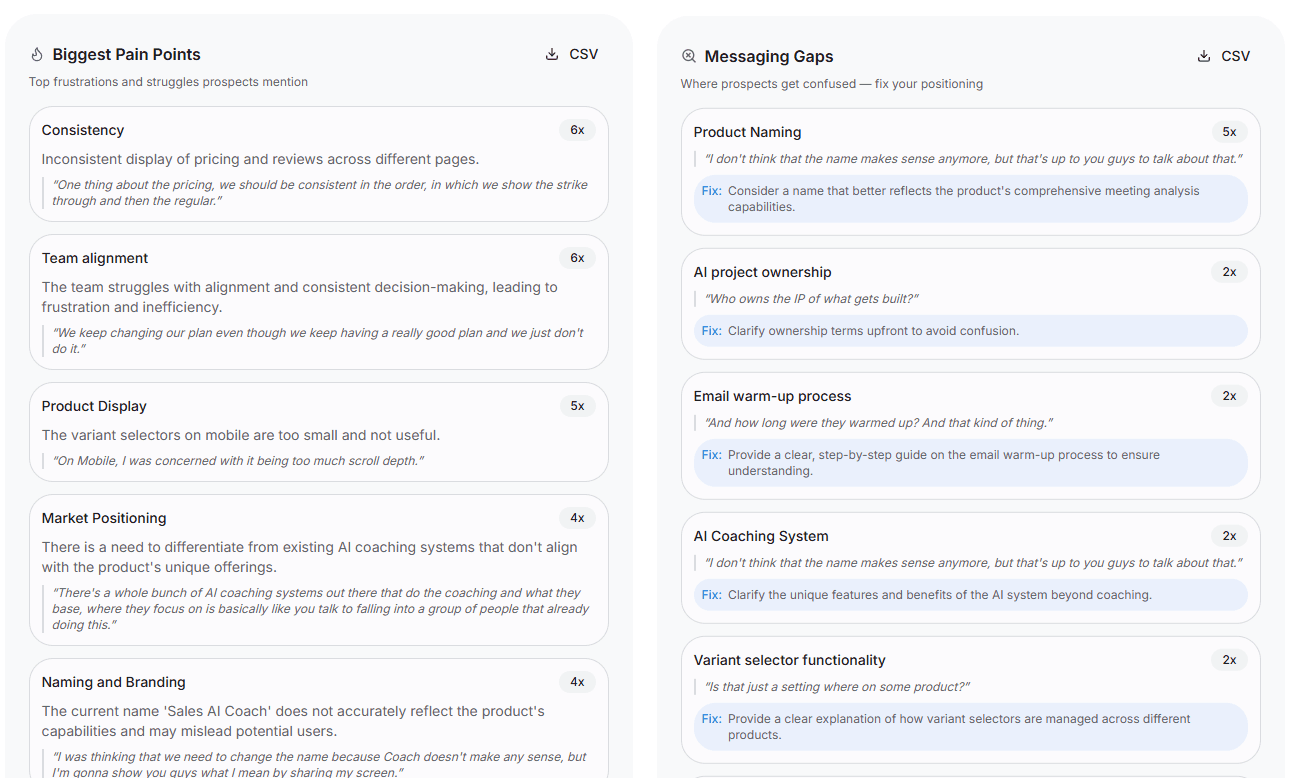Export Biggest Pain Points as CSV
Screen dimensions: 1308x778
click(x=571, y=54)
